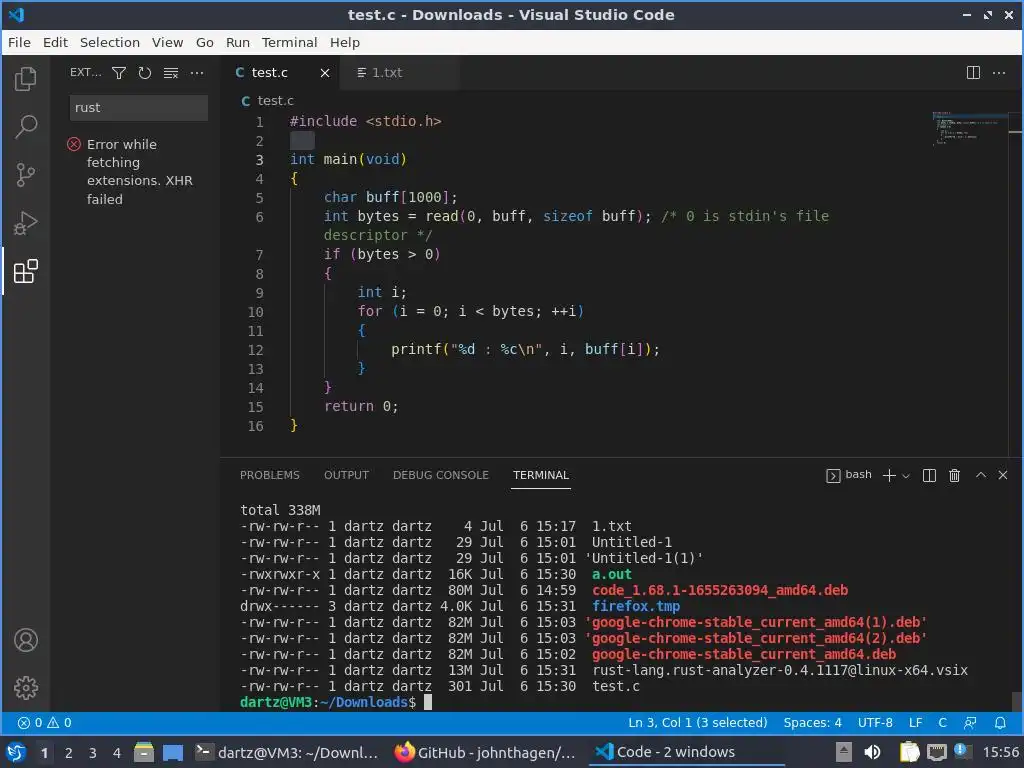This screenshot has width=1024, height=768.
Task: Click the volume speaker tray icon
Action: [x=872, y=752]
